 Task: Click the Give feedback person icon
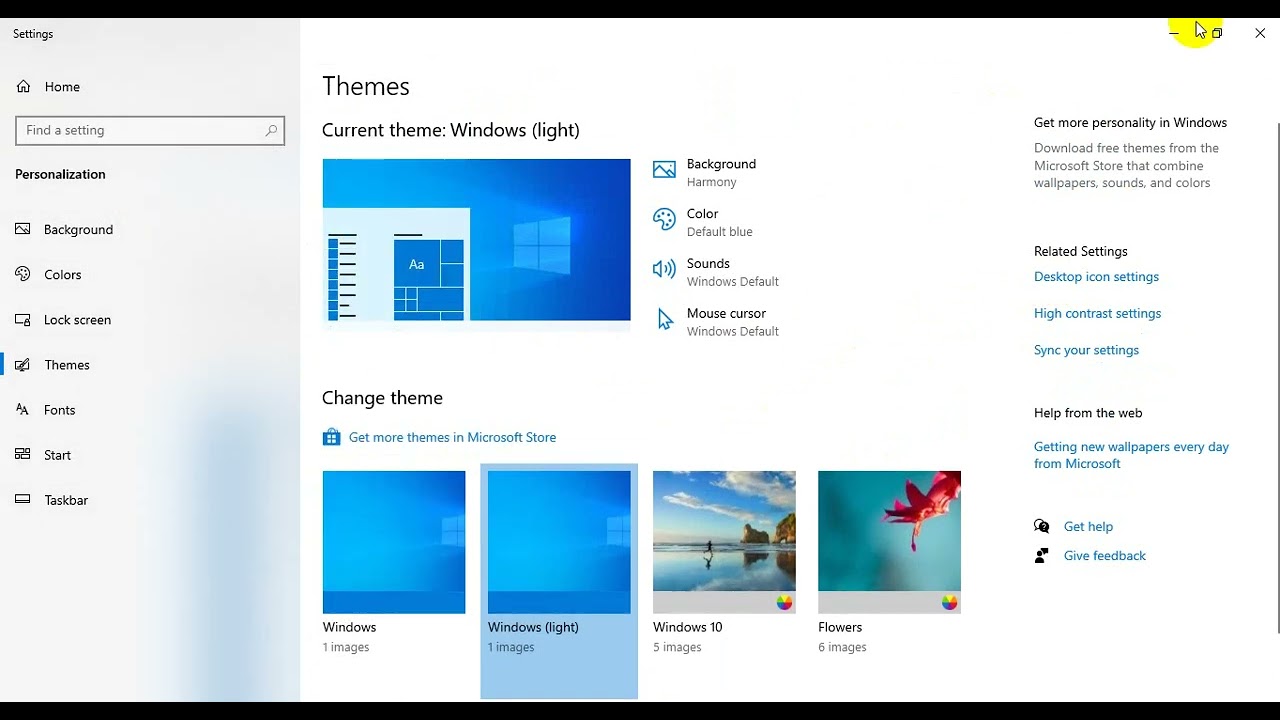pos(1042,555)
